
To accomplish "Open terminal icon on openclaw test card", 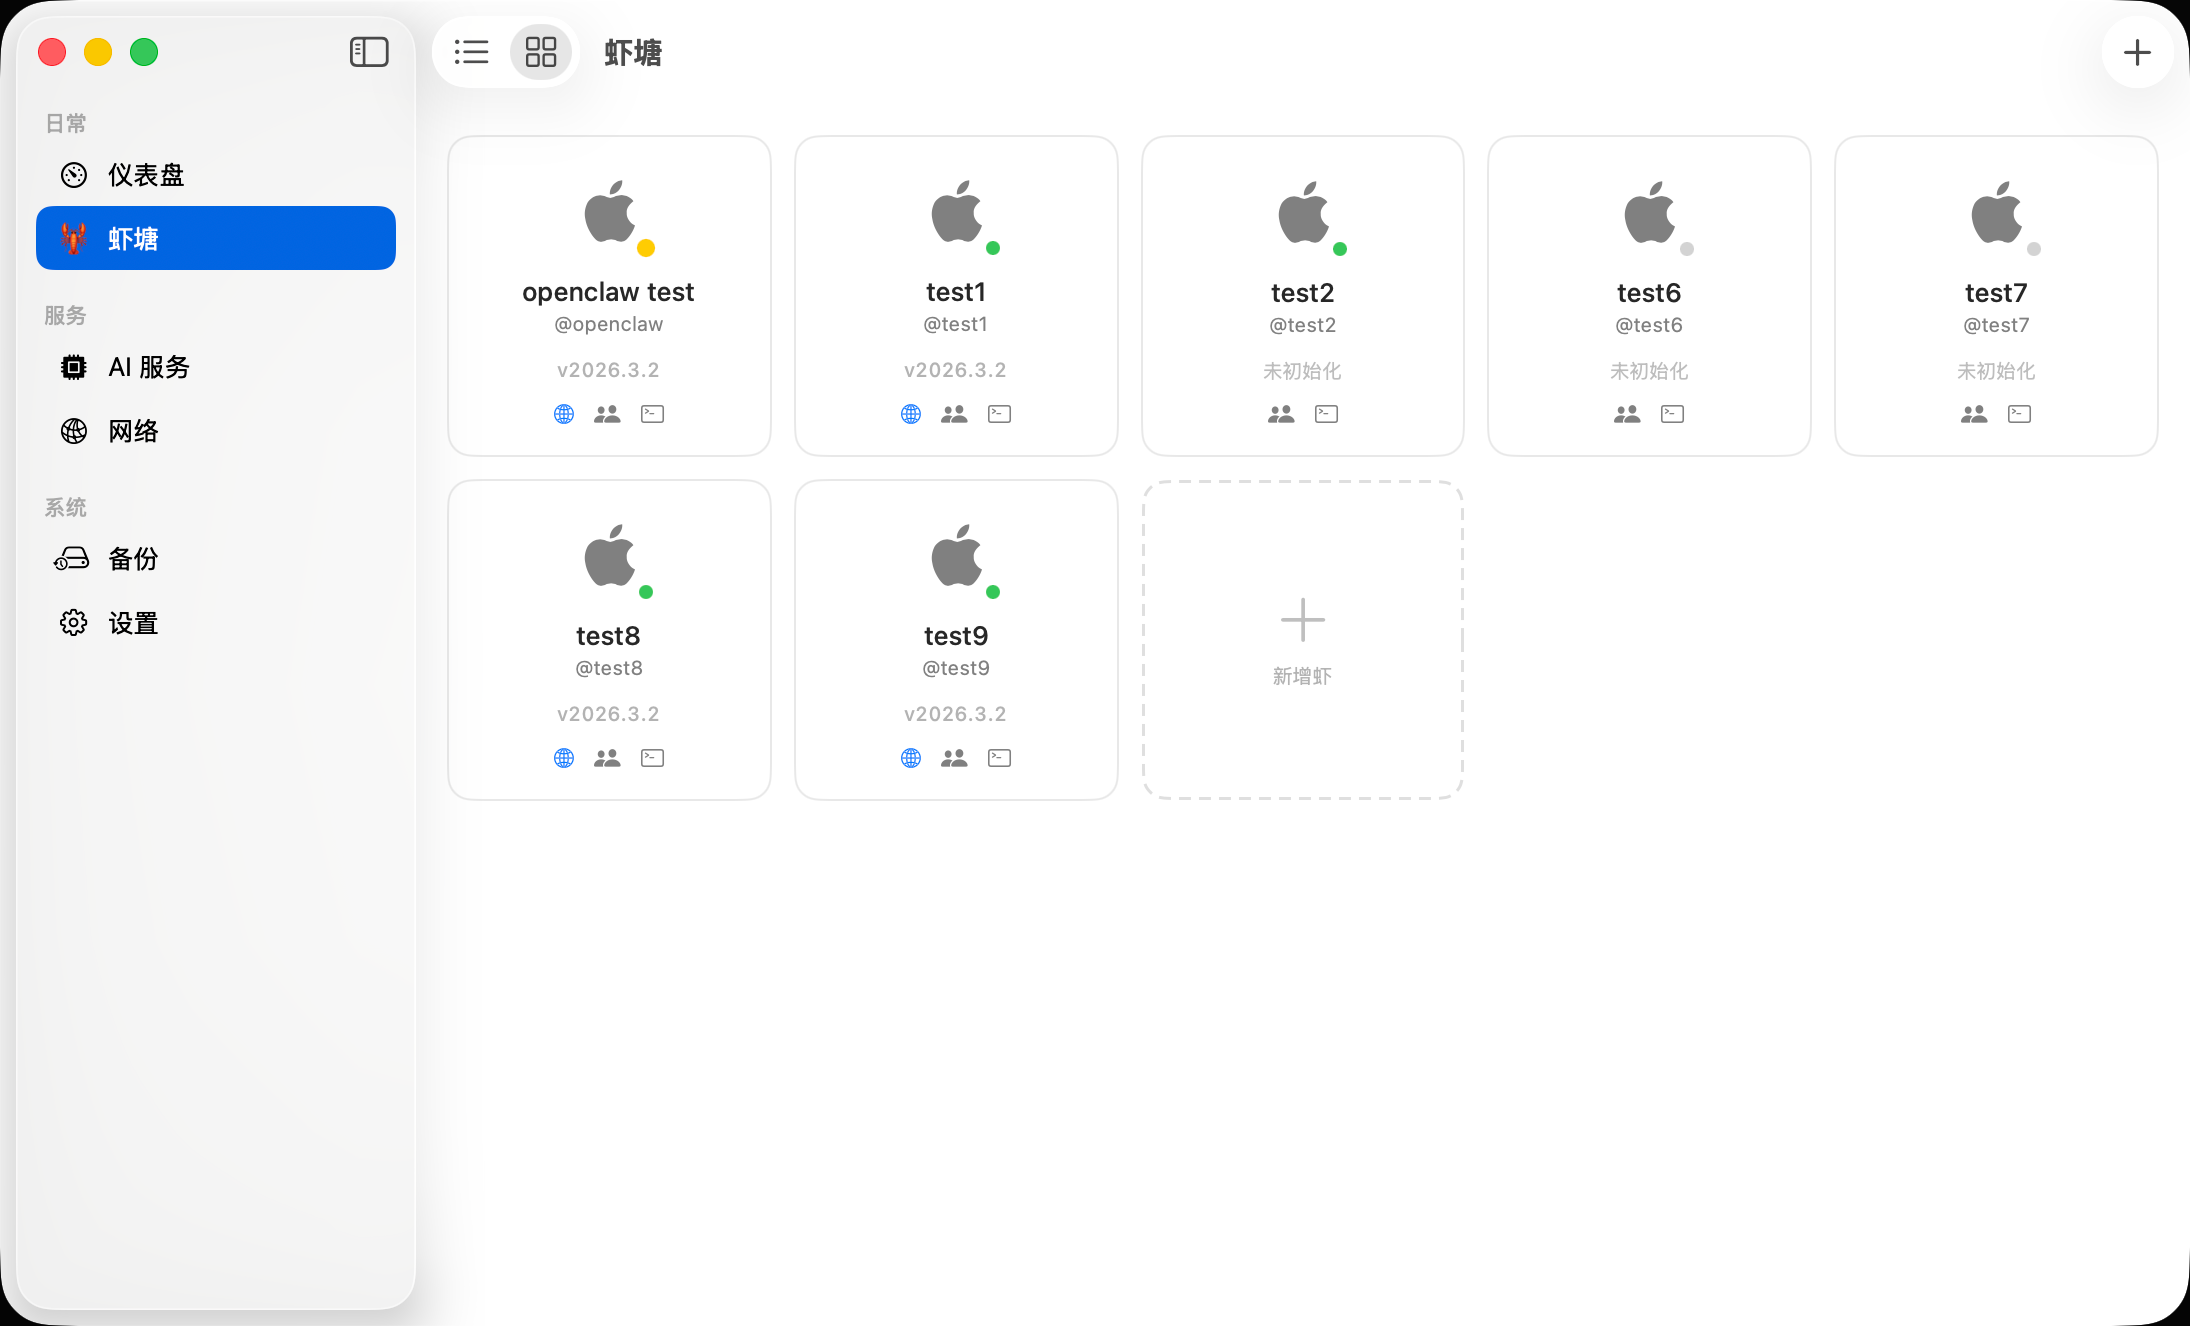I will (652, 414).
